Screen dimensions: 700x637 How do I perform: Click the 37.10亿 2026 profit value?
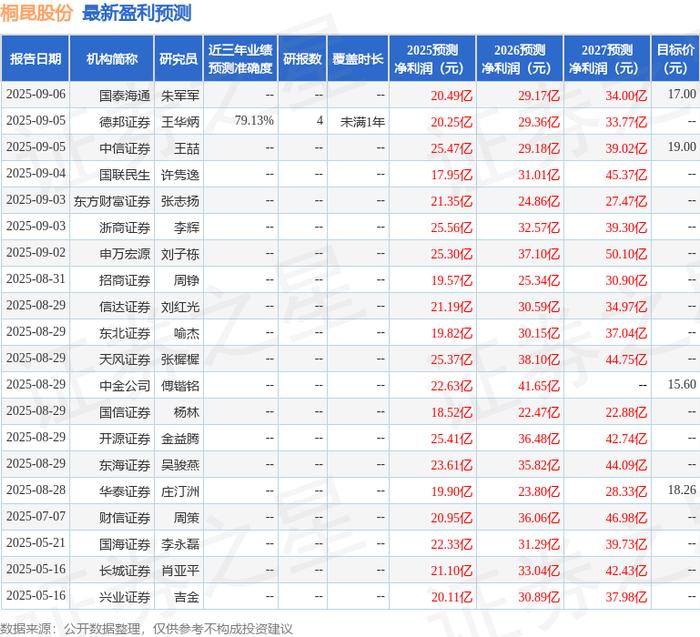(539, 254)
